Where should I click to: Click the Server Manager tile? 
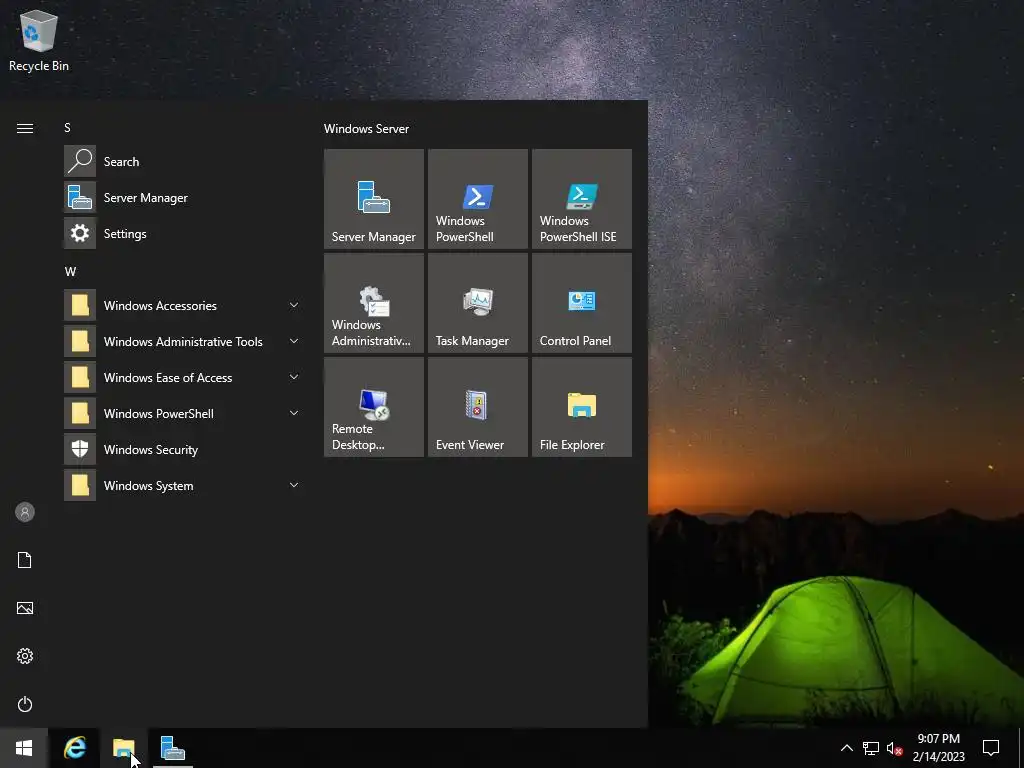374,199
